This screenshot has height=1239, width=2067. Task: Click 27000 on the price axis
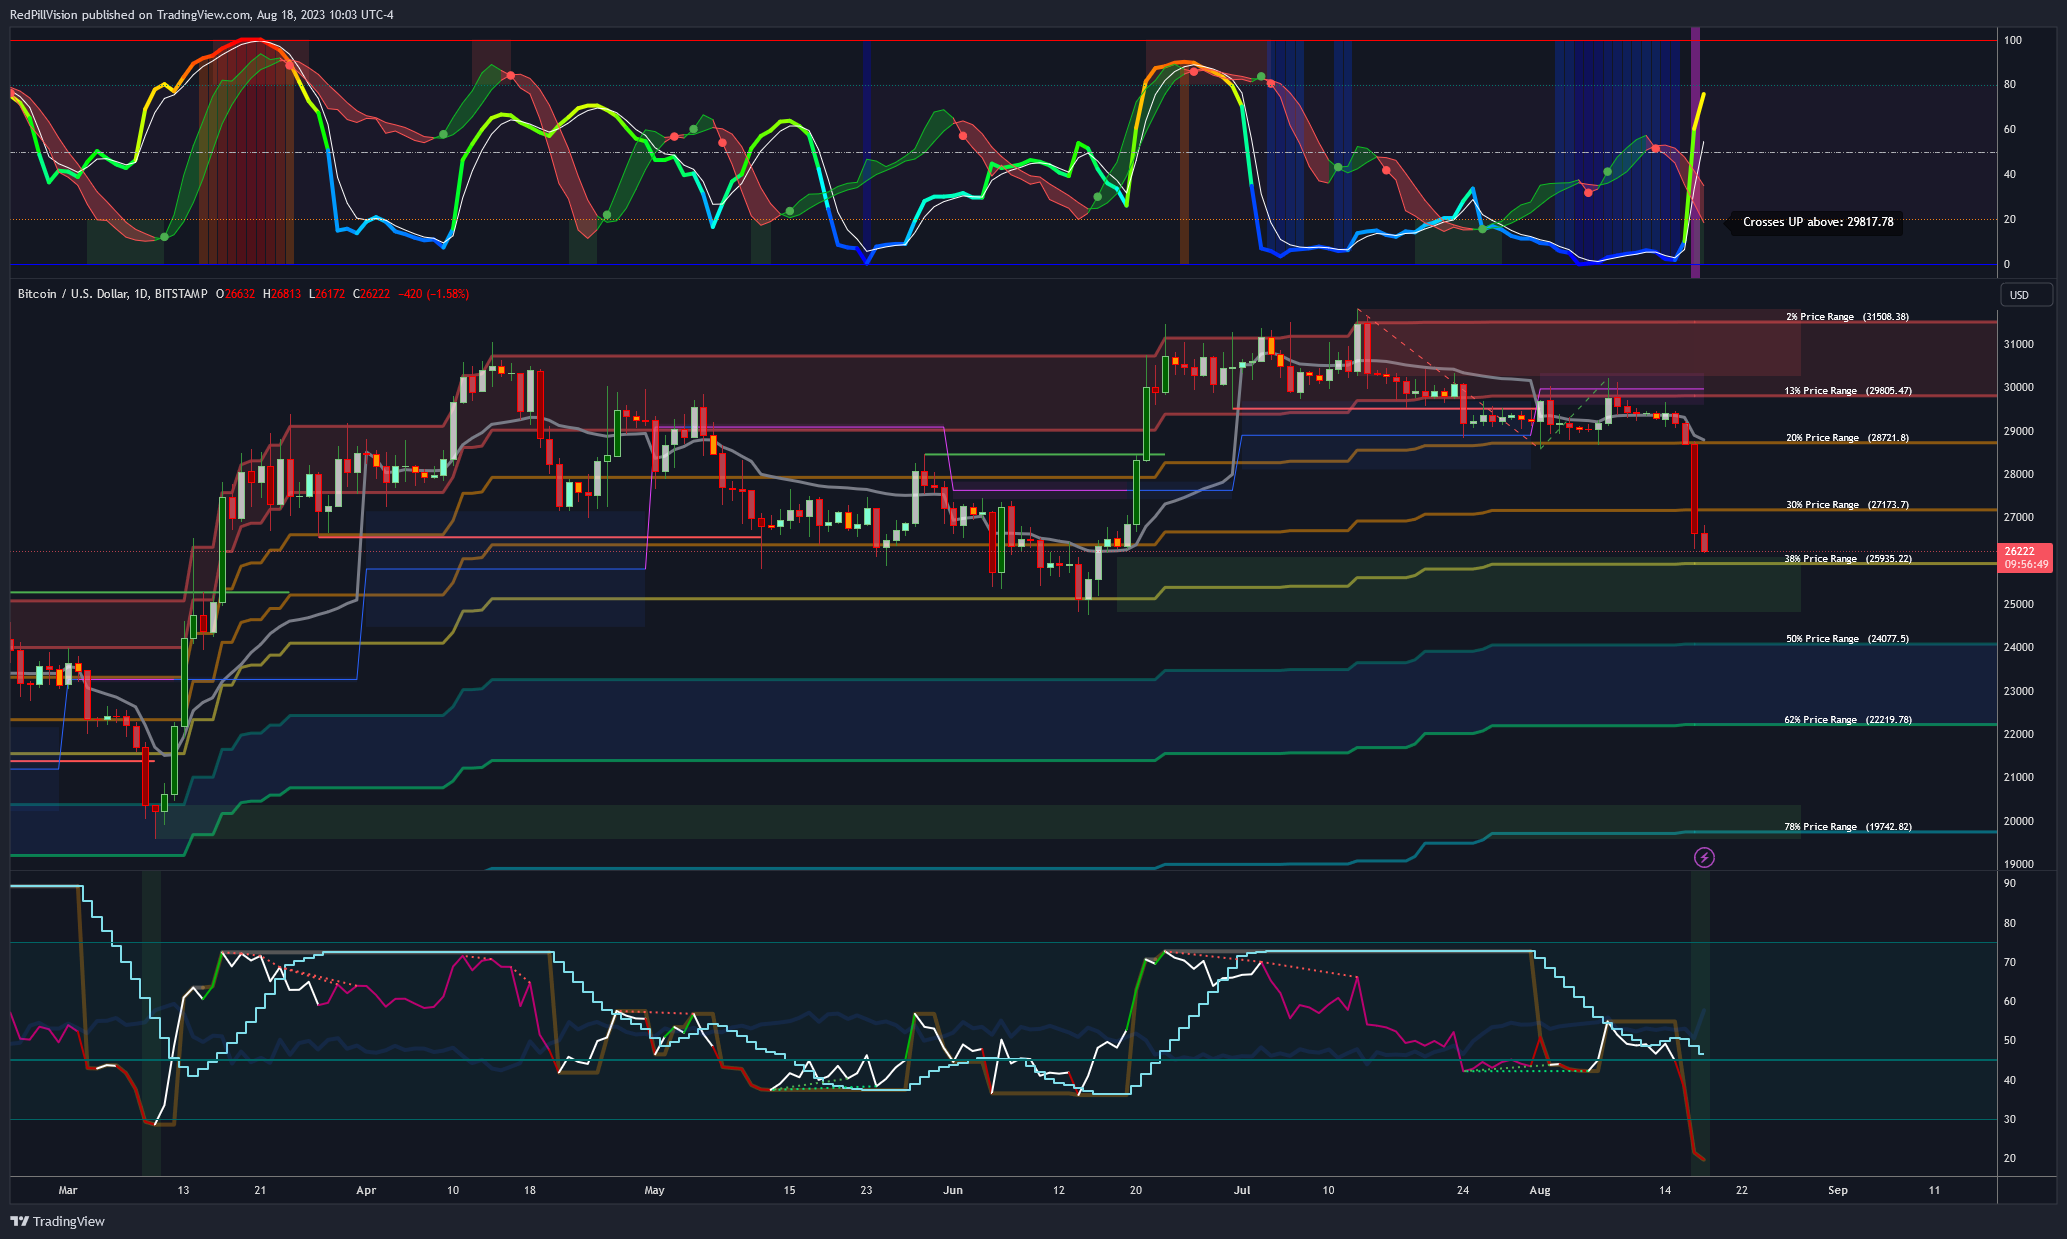[2019, 518]
